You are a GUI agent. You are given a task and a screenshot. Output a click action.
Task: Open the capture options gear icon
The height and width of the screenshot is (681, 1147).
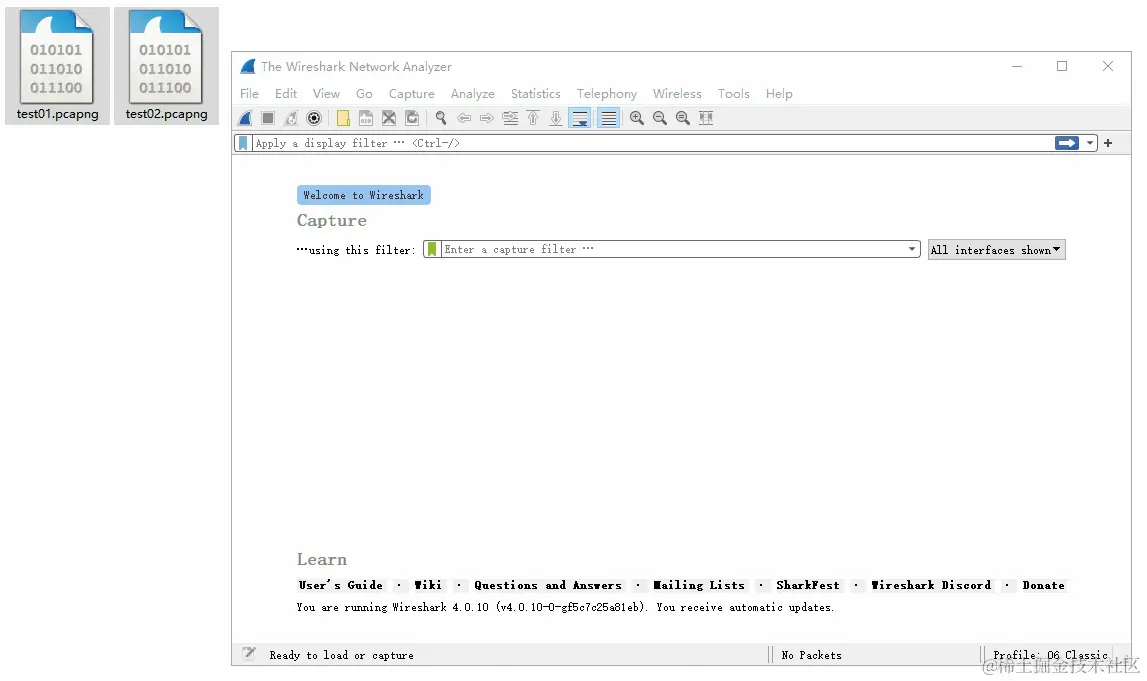pos(314,118)
